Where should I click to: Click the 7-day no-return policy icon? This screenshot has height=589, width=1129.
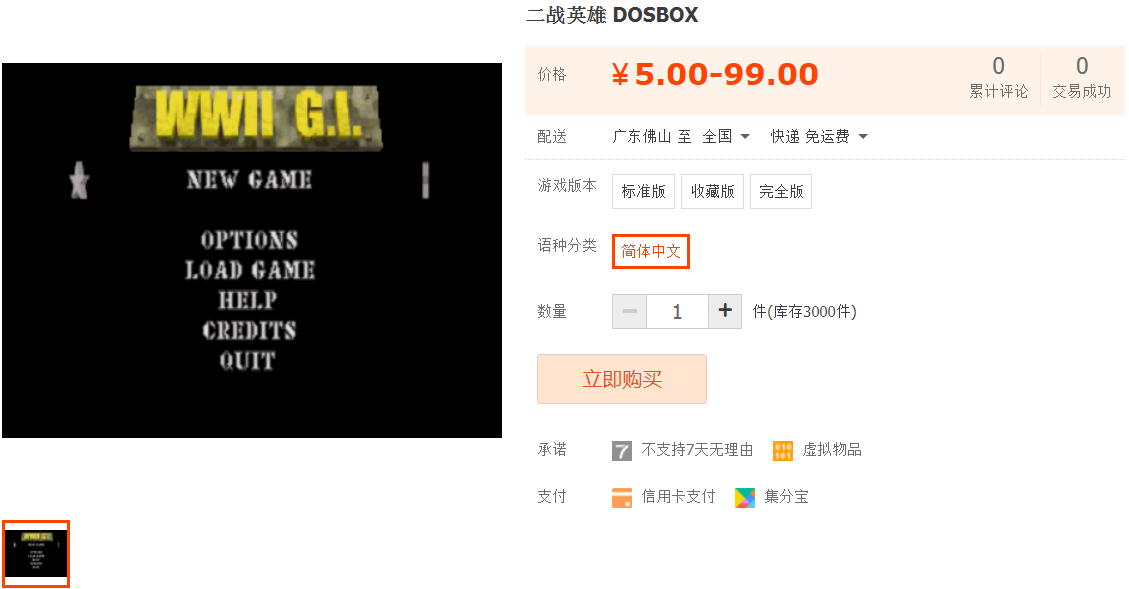click(621, 451)
